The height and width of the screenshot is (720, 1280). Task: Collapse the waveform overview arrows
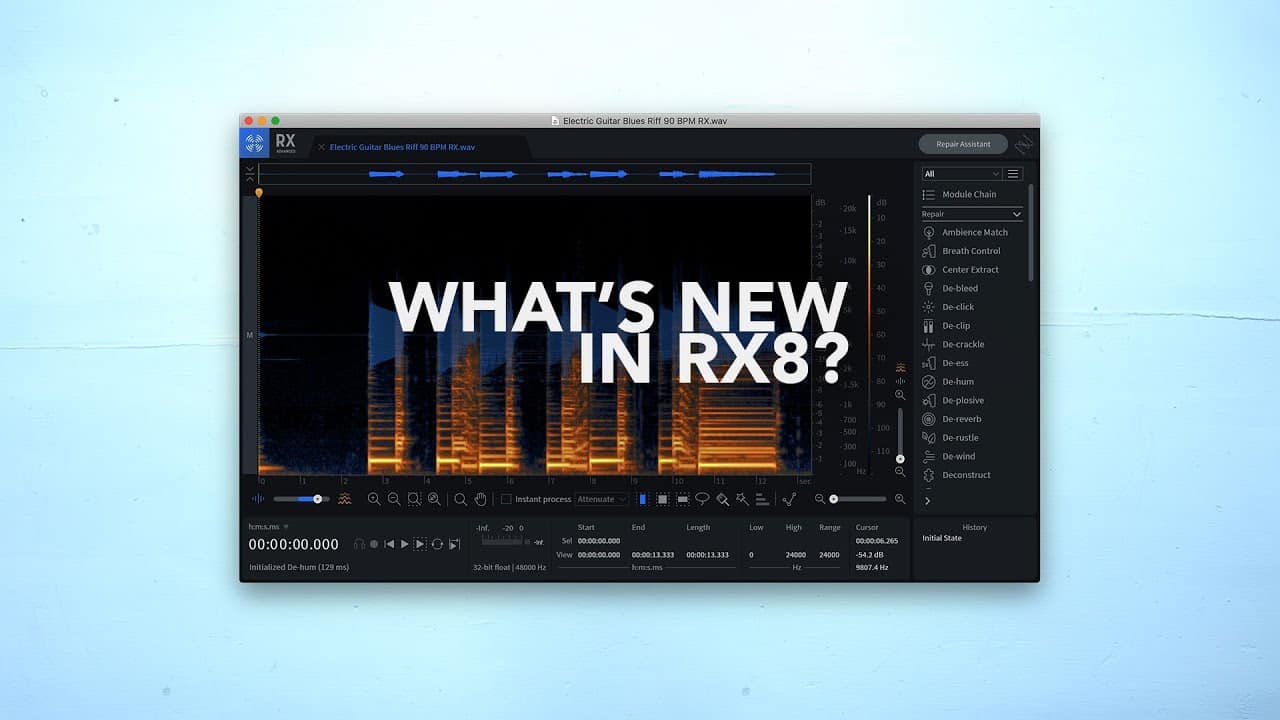pos(250,174)
